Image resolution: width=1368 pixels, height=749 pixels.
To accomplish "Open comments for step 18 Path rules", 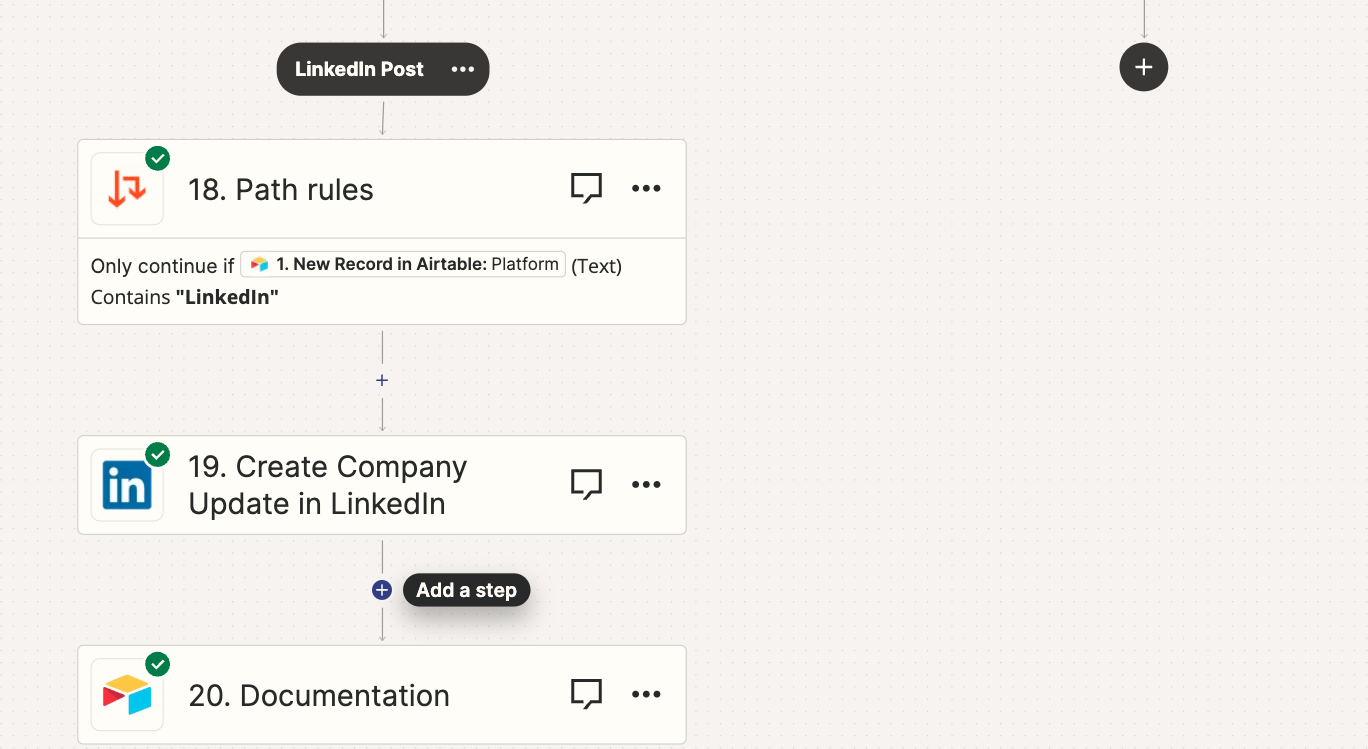I will click(x=586, y=188).
